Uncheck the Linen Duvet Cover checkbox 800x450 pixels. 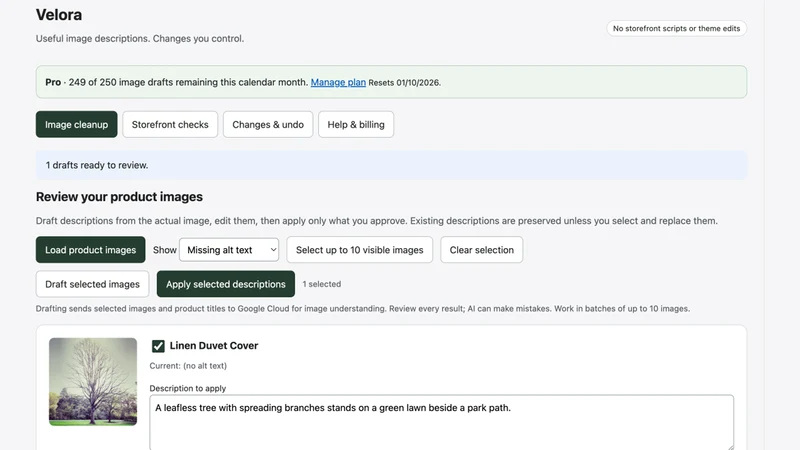point(158,346)
